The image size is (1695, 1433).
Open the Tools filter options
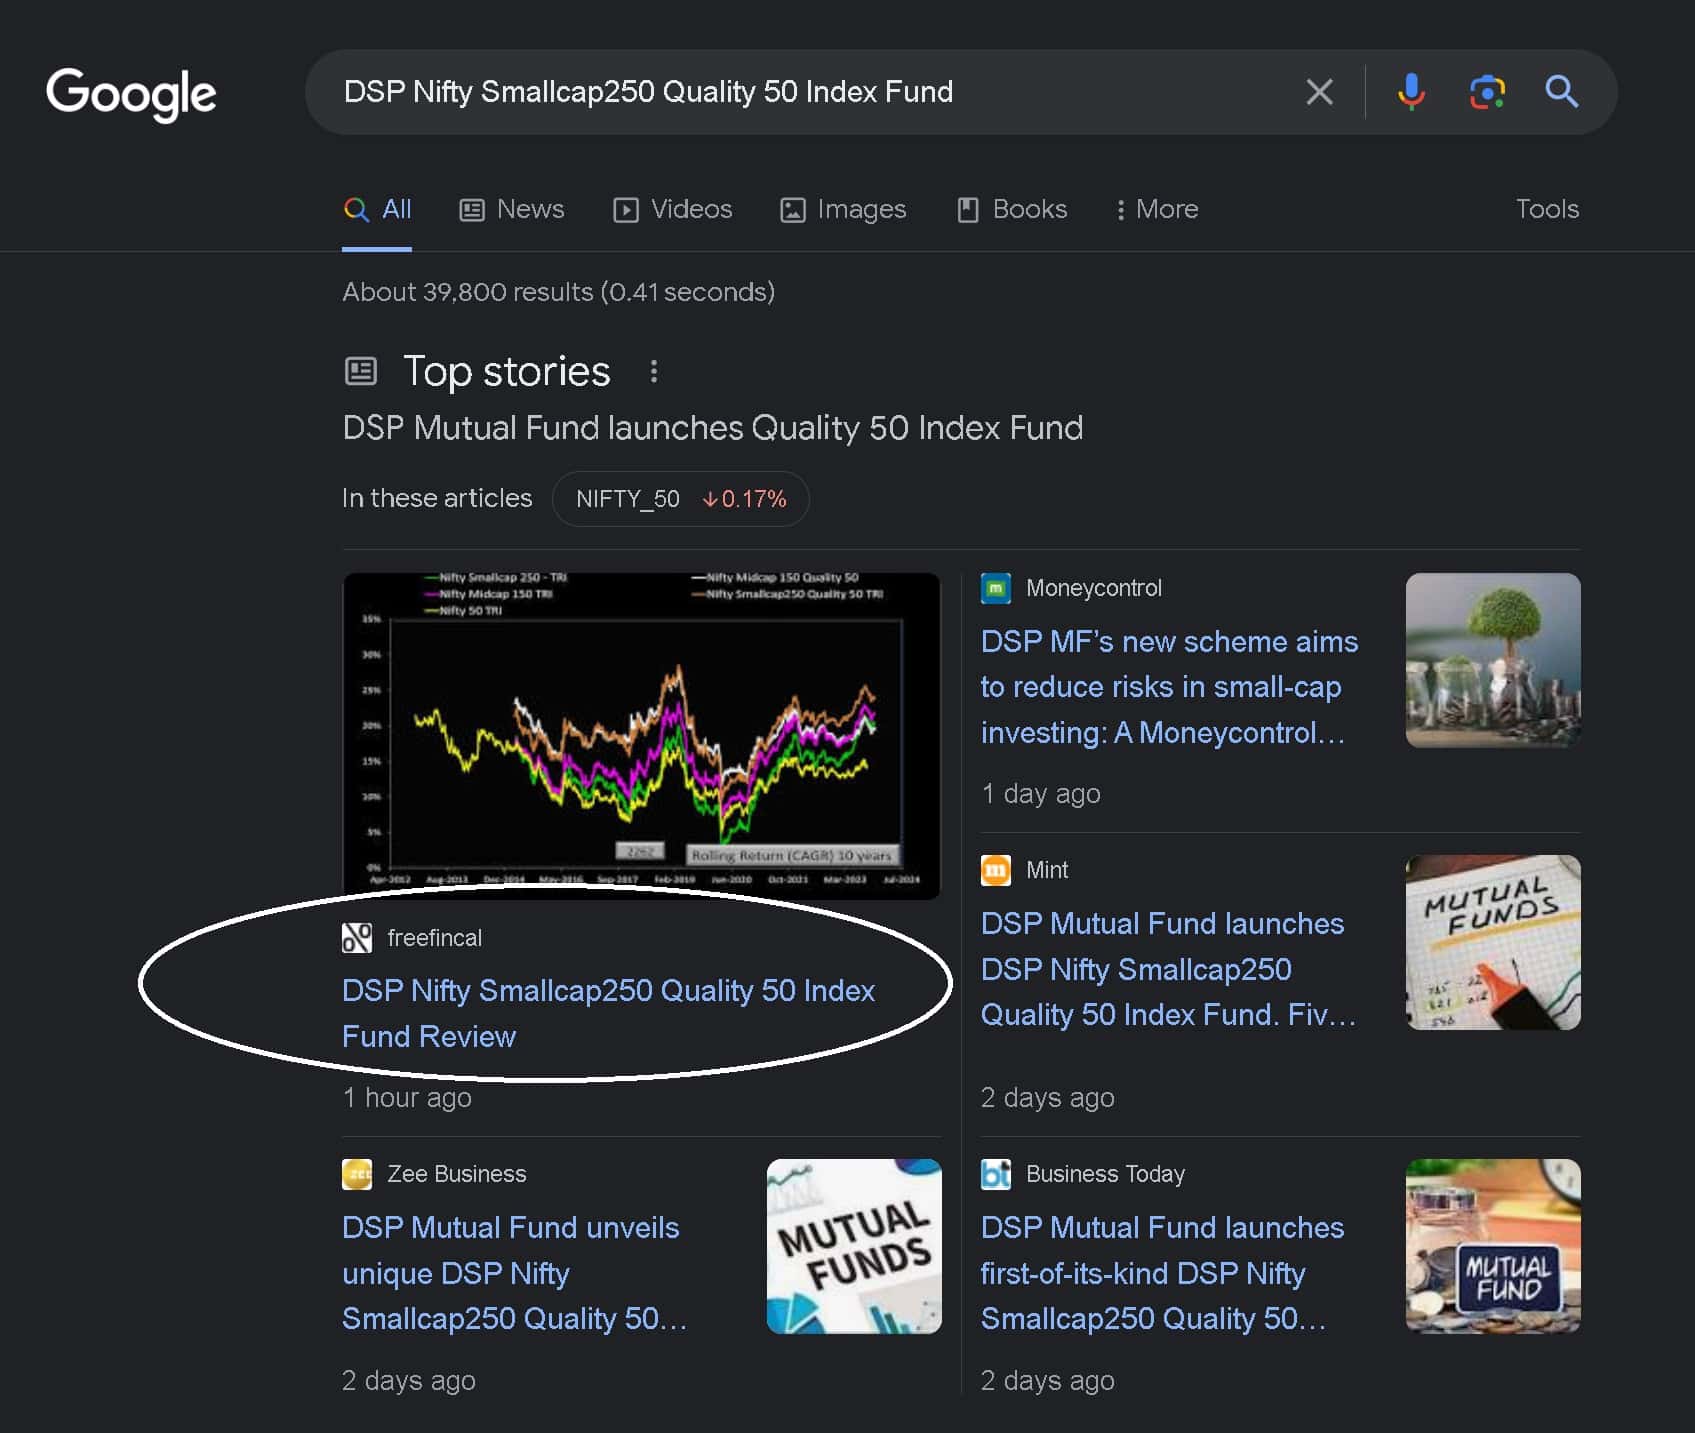click(x=1547, y=209)
